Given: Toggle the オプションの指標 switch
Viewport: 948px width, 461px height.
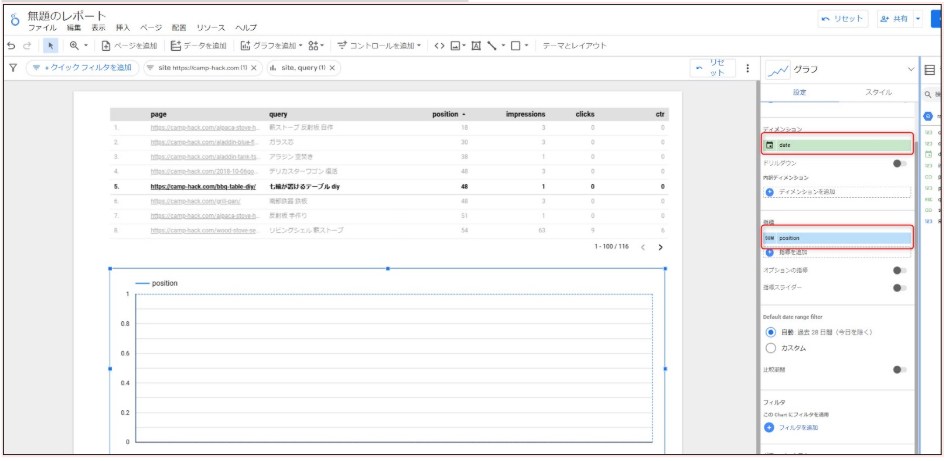Looking at the screenshot, I should coord(900,270).
